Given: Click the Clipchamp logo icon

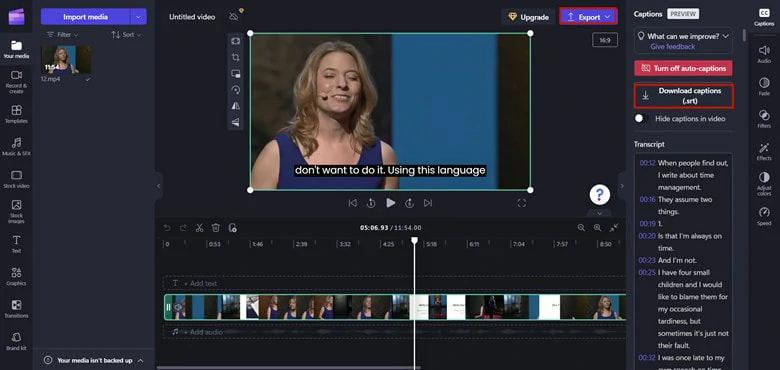Looking at the screenshot, I should [16, 16].
